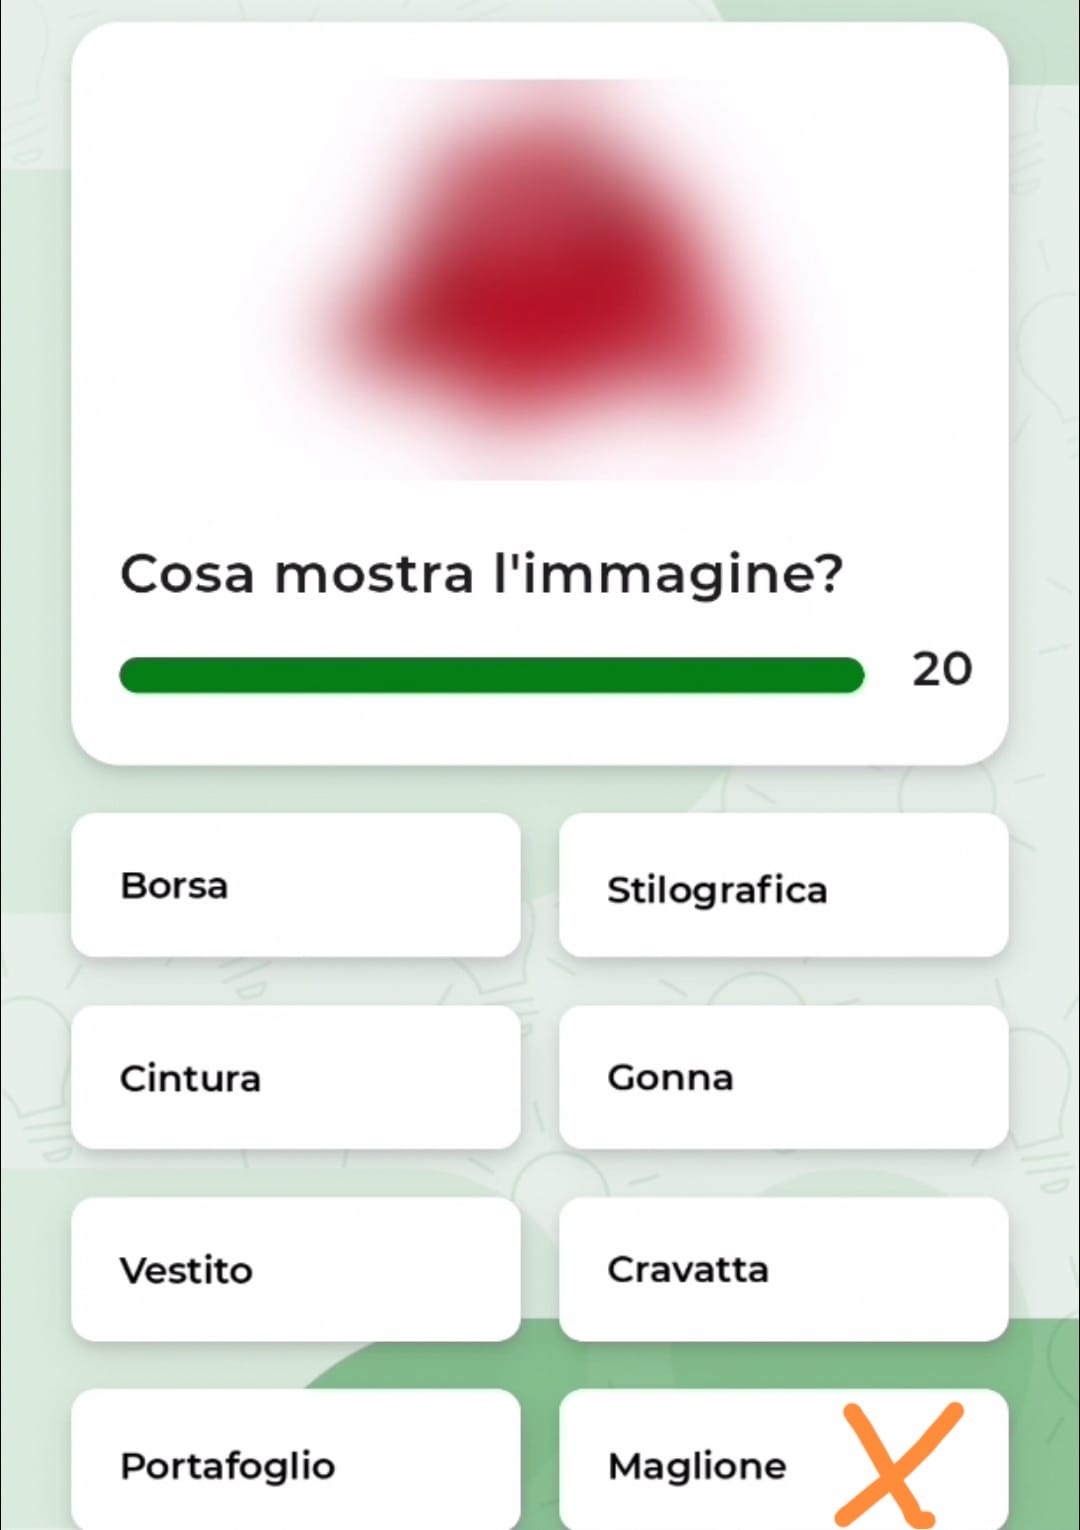Pick Cintura as the answer
The height and width of the screenshot is (1530, 1080).
tap(295, 1077)
